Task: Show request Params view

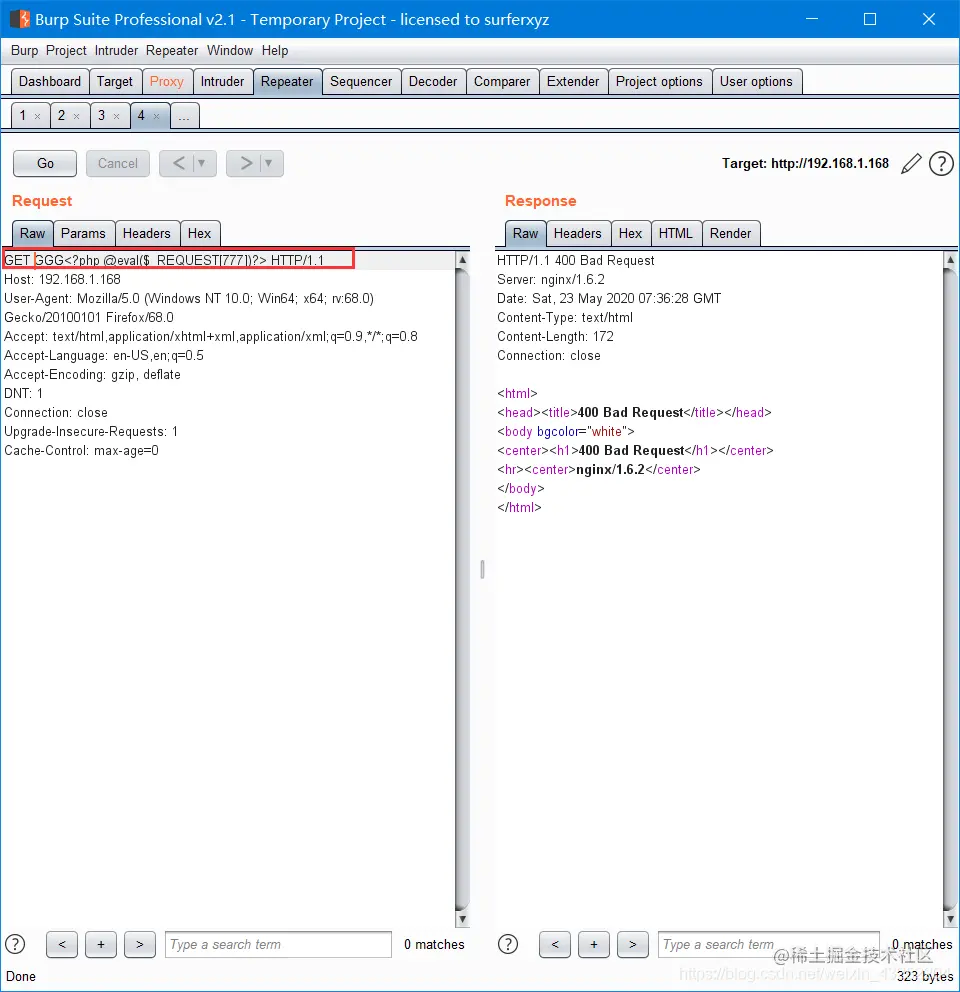Action: 83,233
